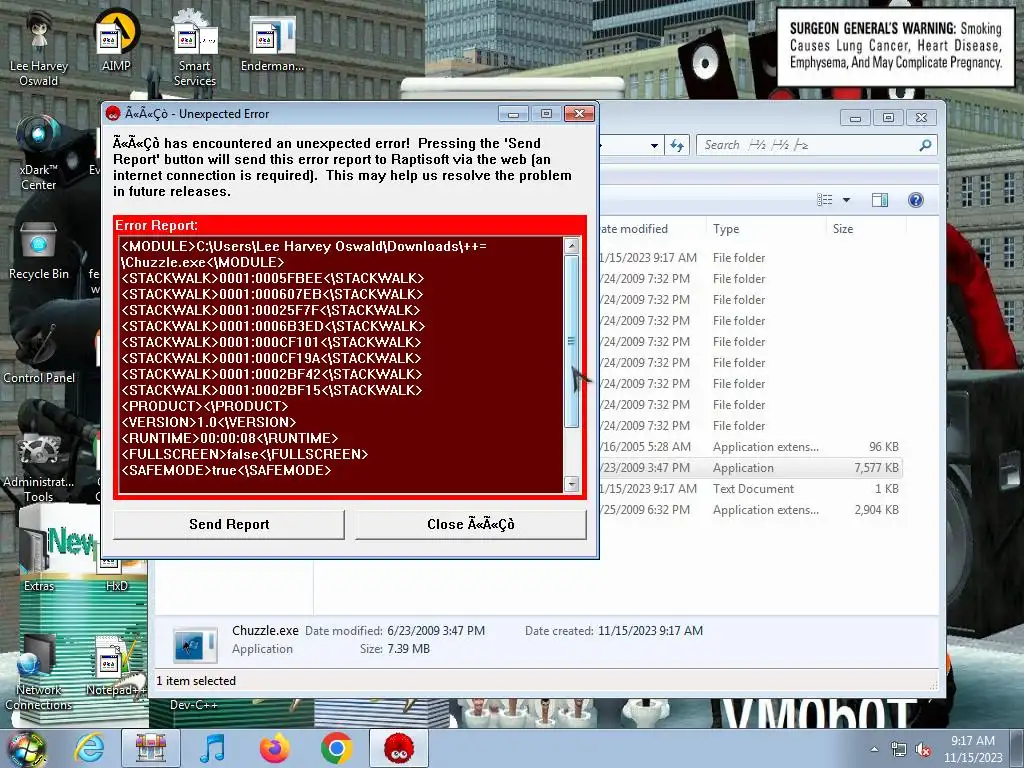The height and width of the screenshot is (768, 1024).
Task: Click the network status tray icon
Action: [x=899, y=750]
